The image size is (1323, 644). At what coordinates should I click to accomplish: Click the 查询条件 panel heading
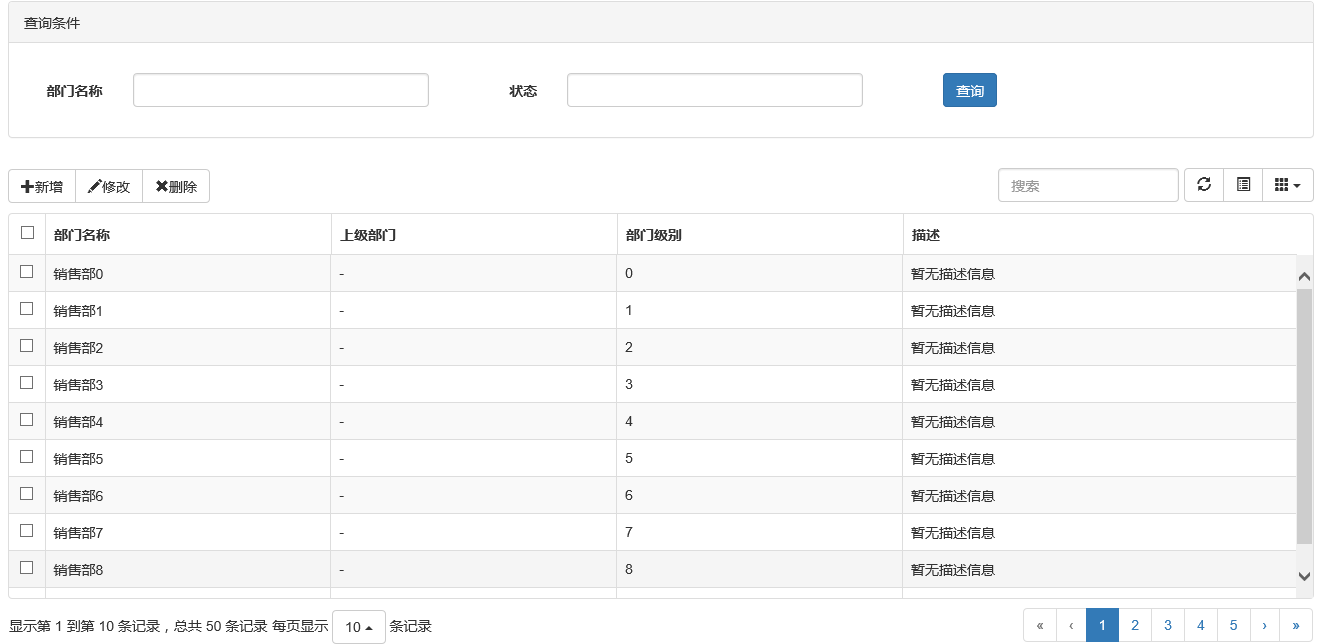661,23
